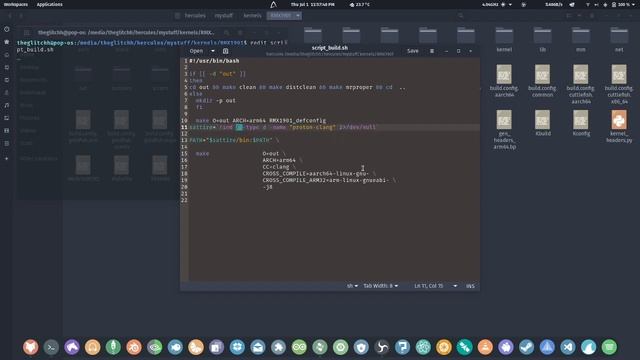
Task: Click the temperature indicator in top bar
Action: [360, 4]
